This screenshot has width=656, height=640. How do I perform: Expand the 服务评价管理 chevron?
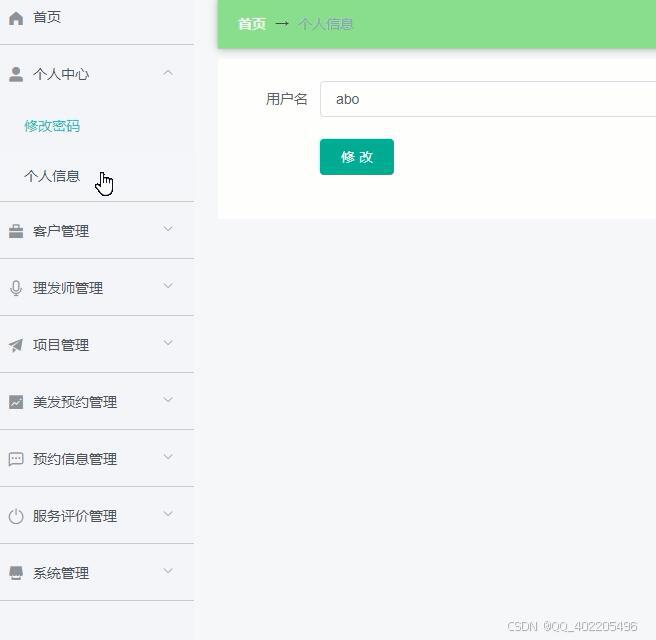[x=168, y=514]
